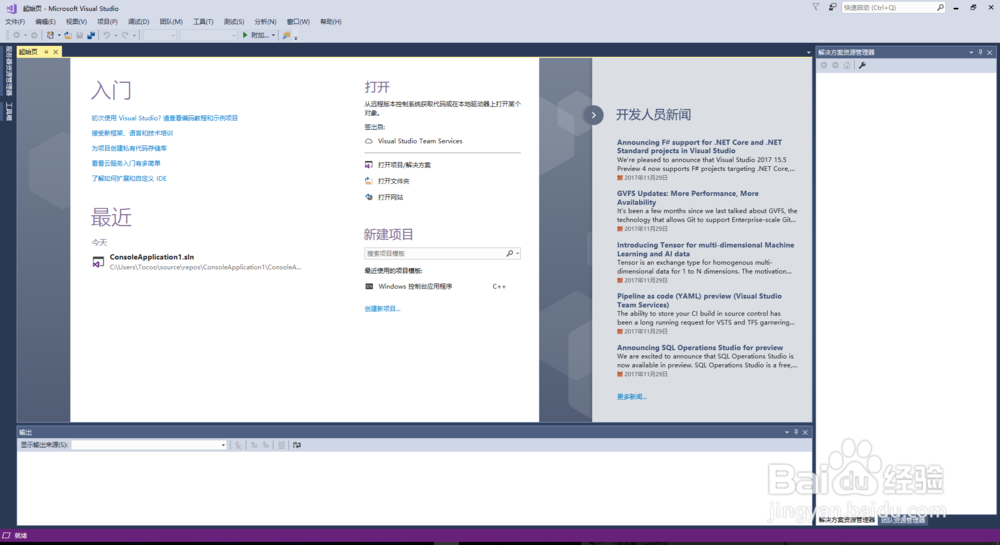Open the File (文件) menu

15,22
